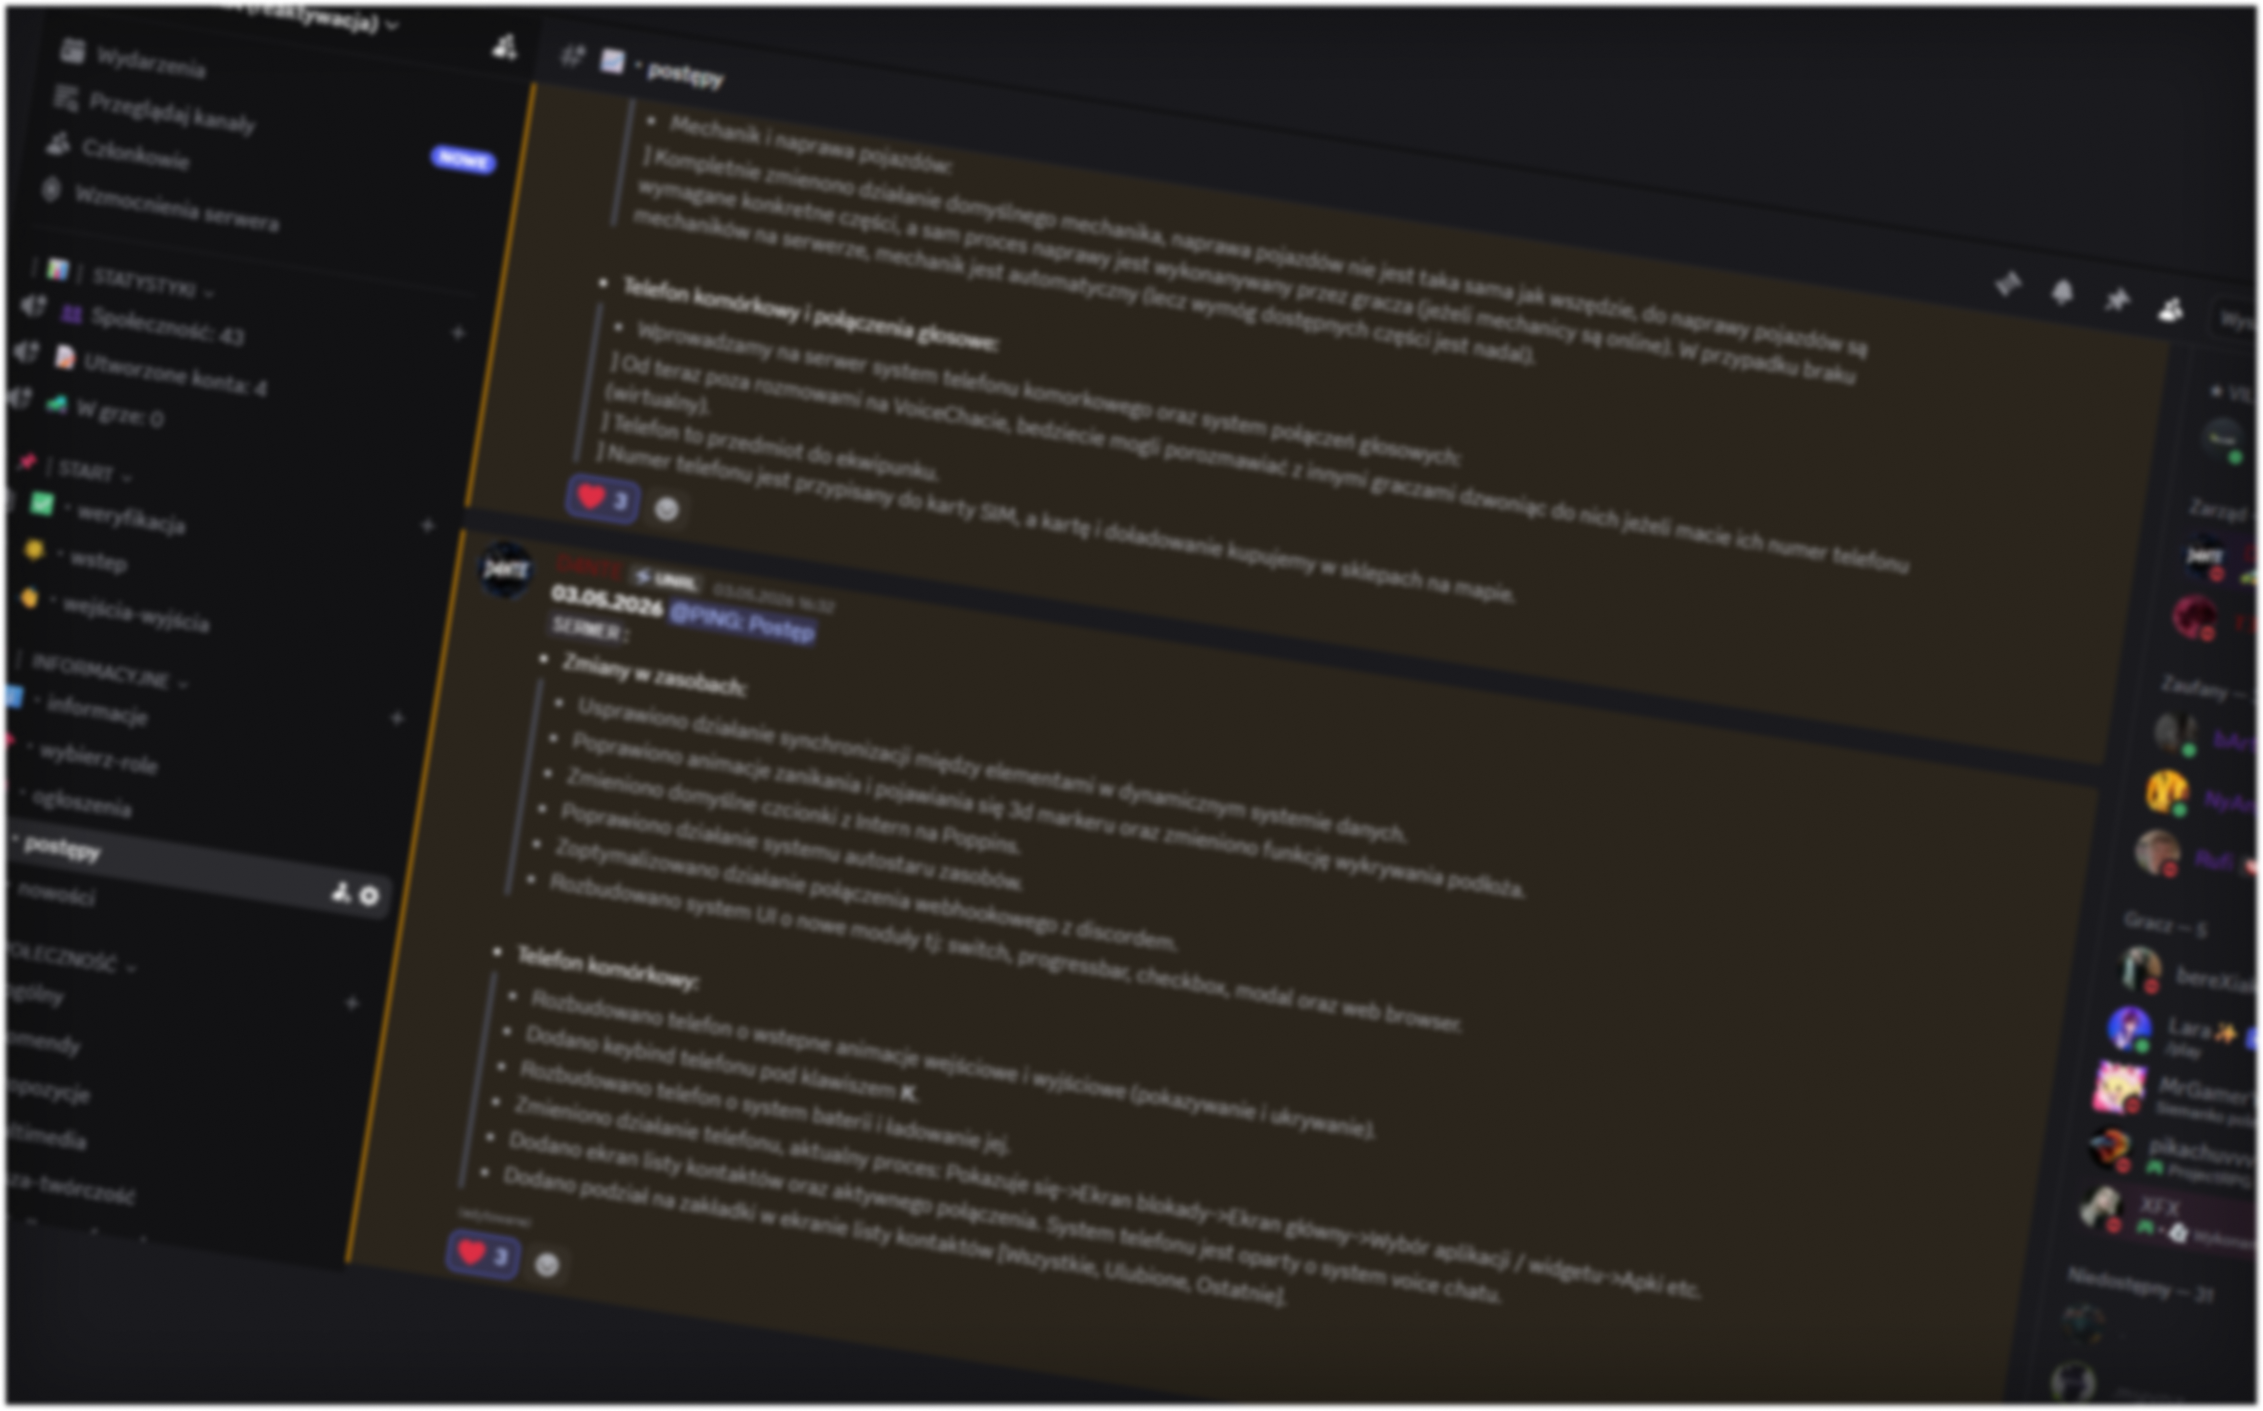Add a channel to the STATYSTYKI category

(x=458, y=333)
